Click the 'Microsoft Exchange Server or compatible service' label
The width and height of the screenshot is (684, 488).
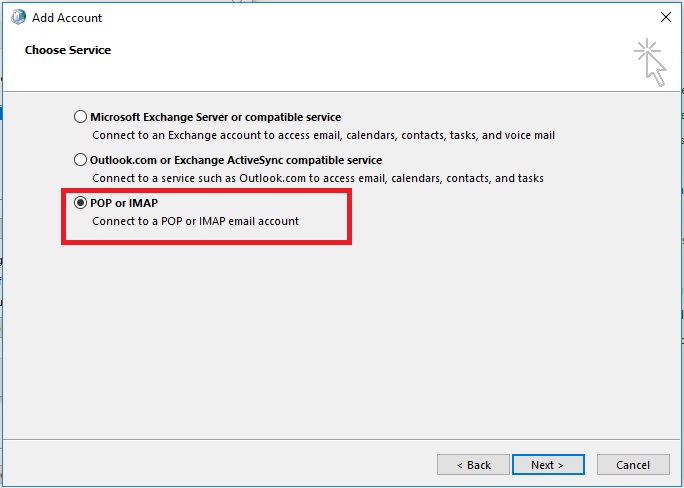[215, 117]
